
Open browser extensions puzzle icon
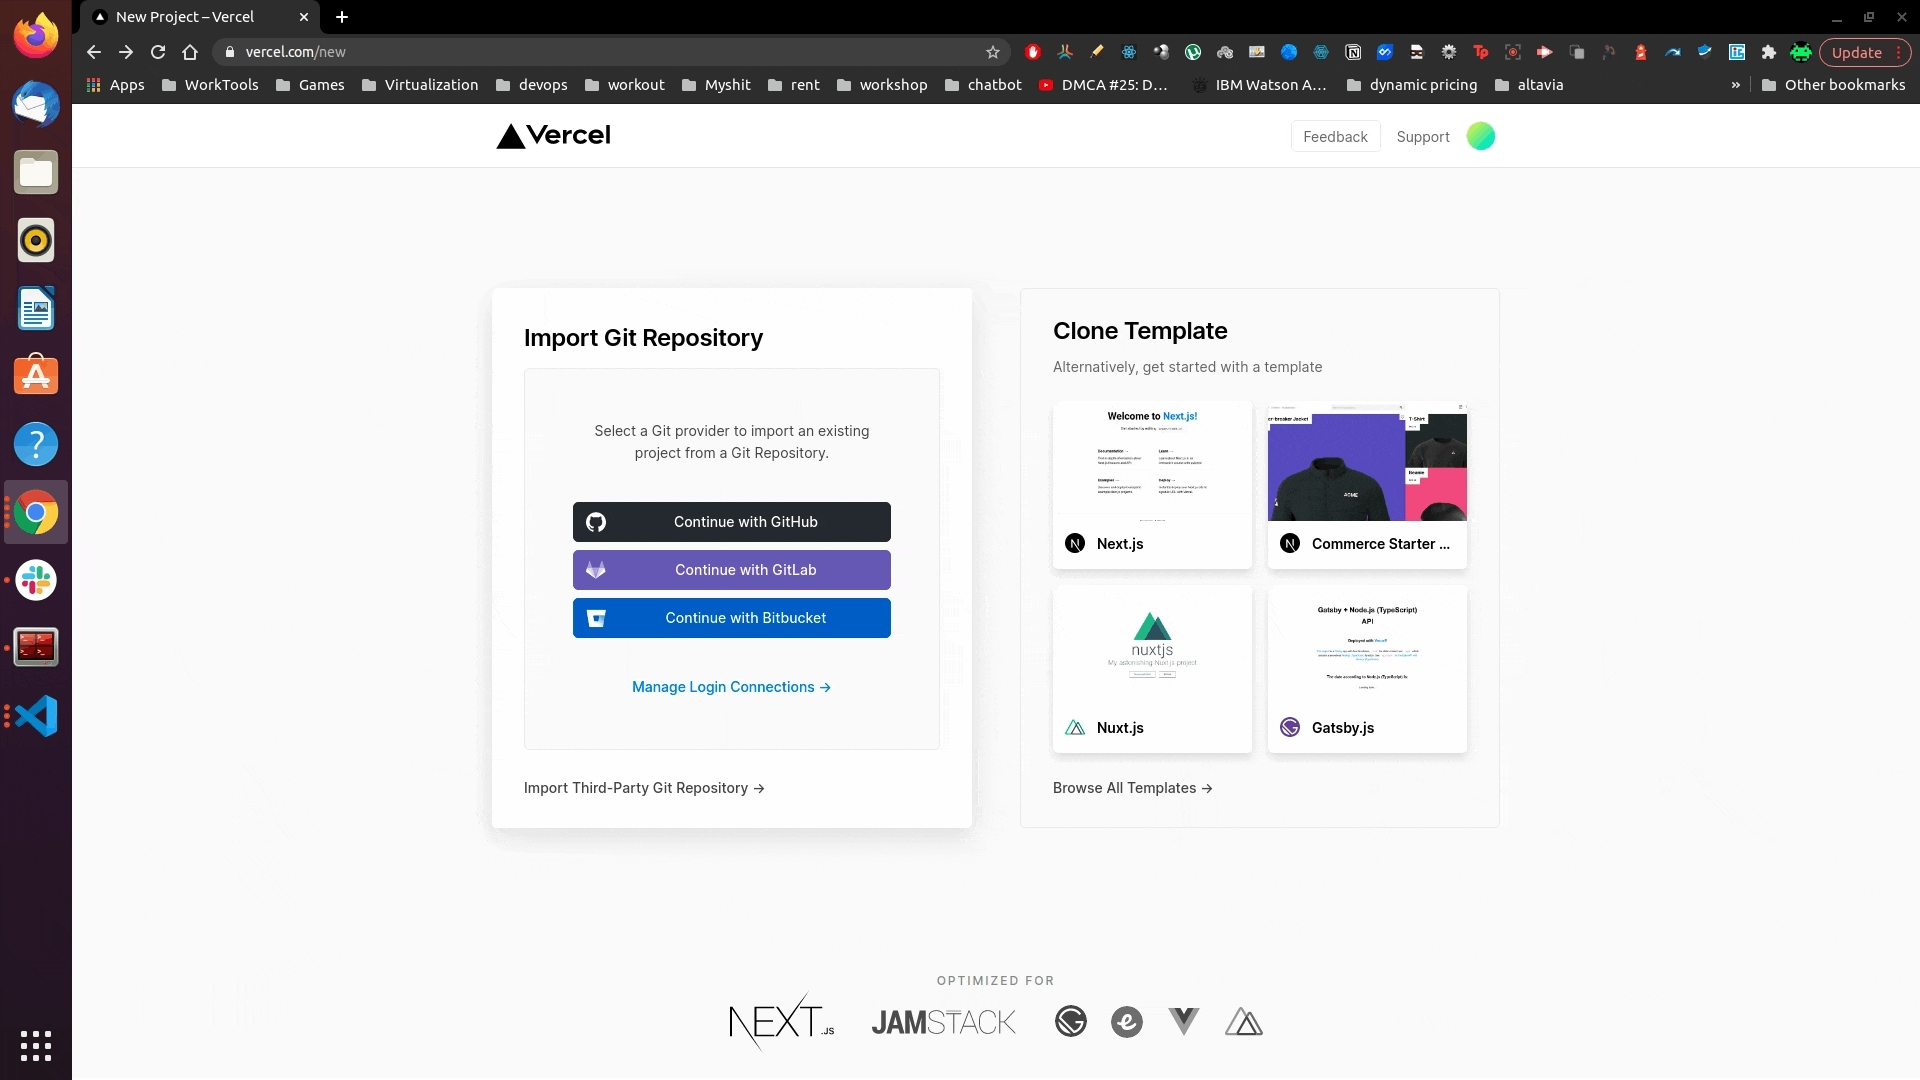(1768, 52)
